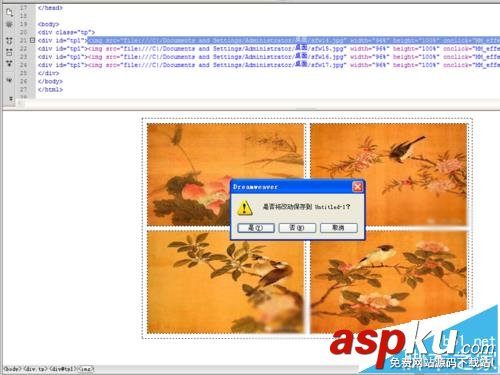Show more code toolbar tools via overflow arrows
This screenshot has height=375, width=500.
click(x=11, y=99)
